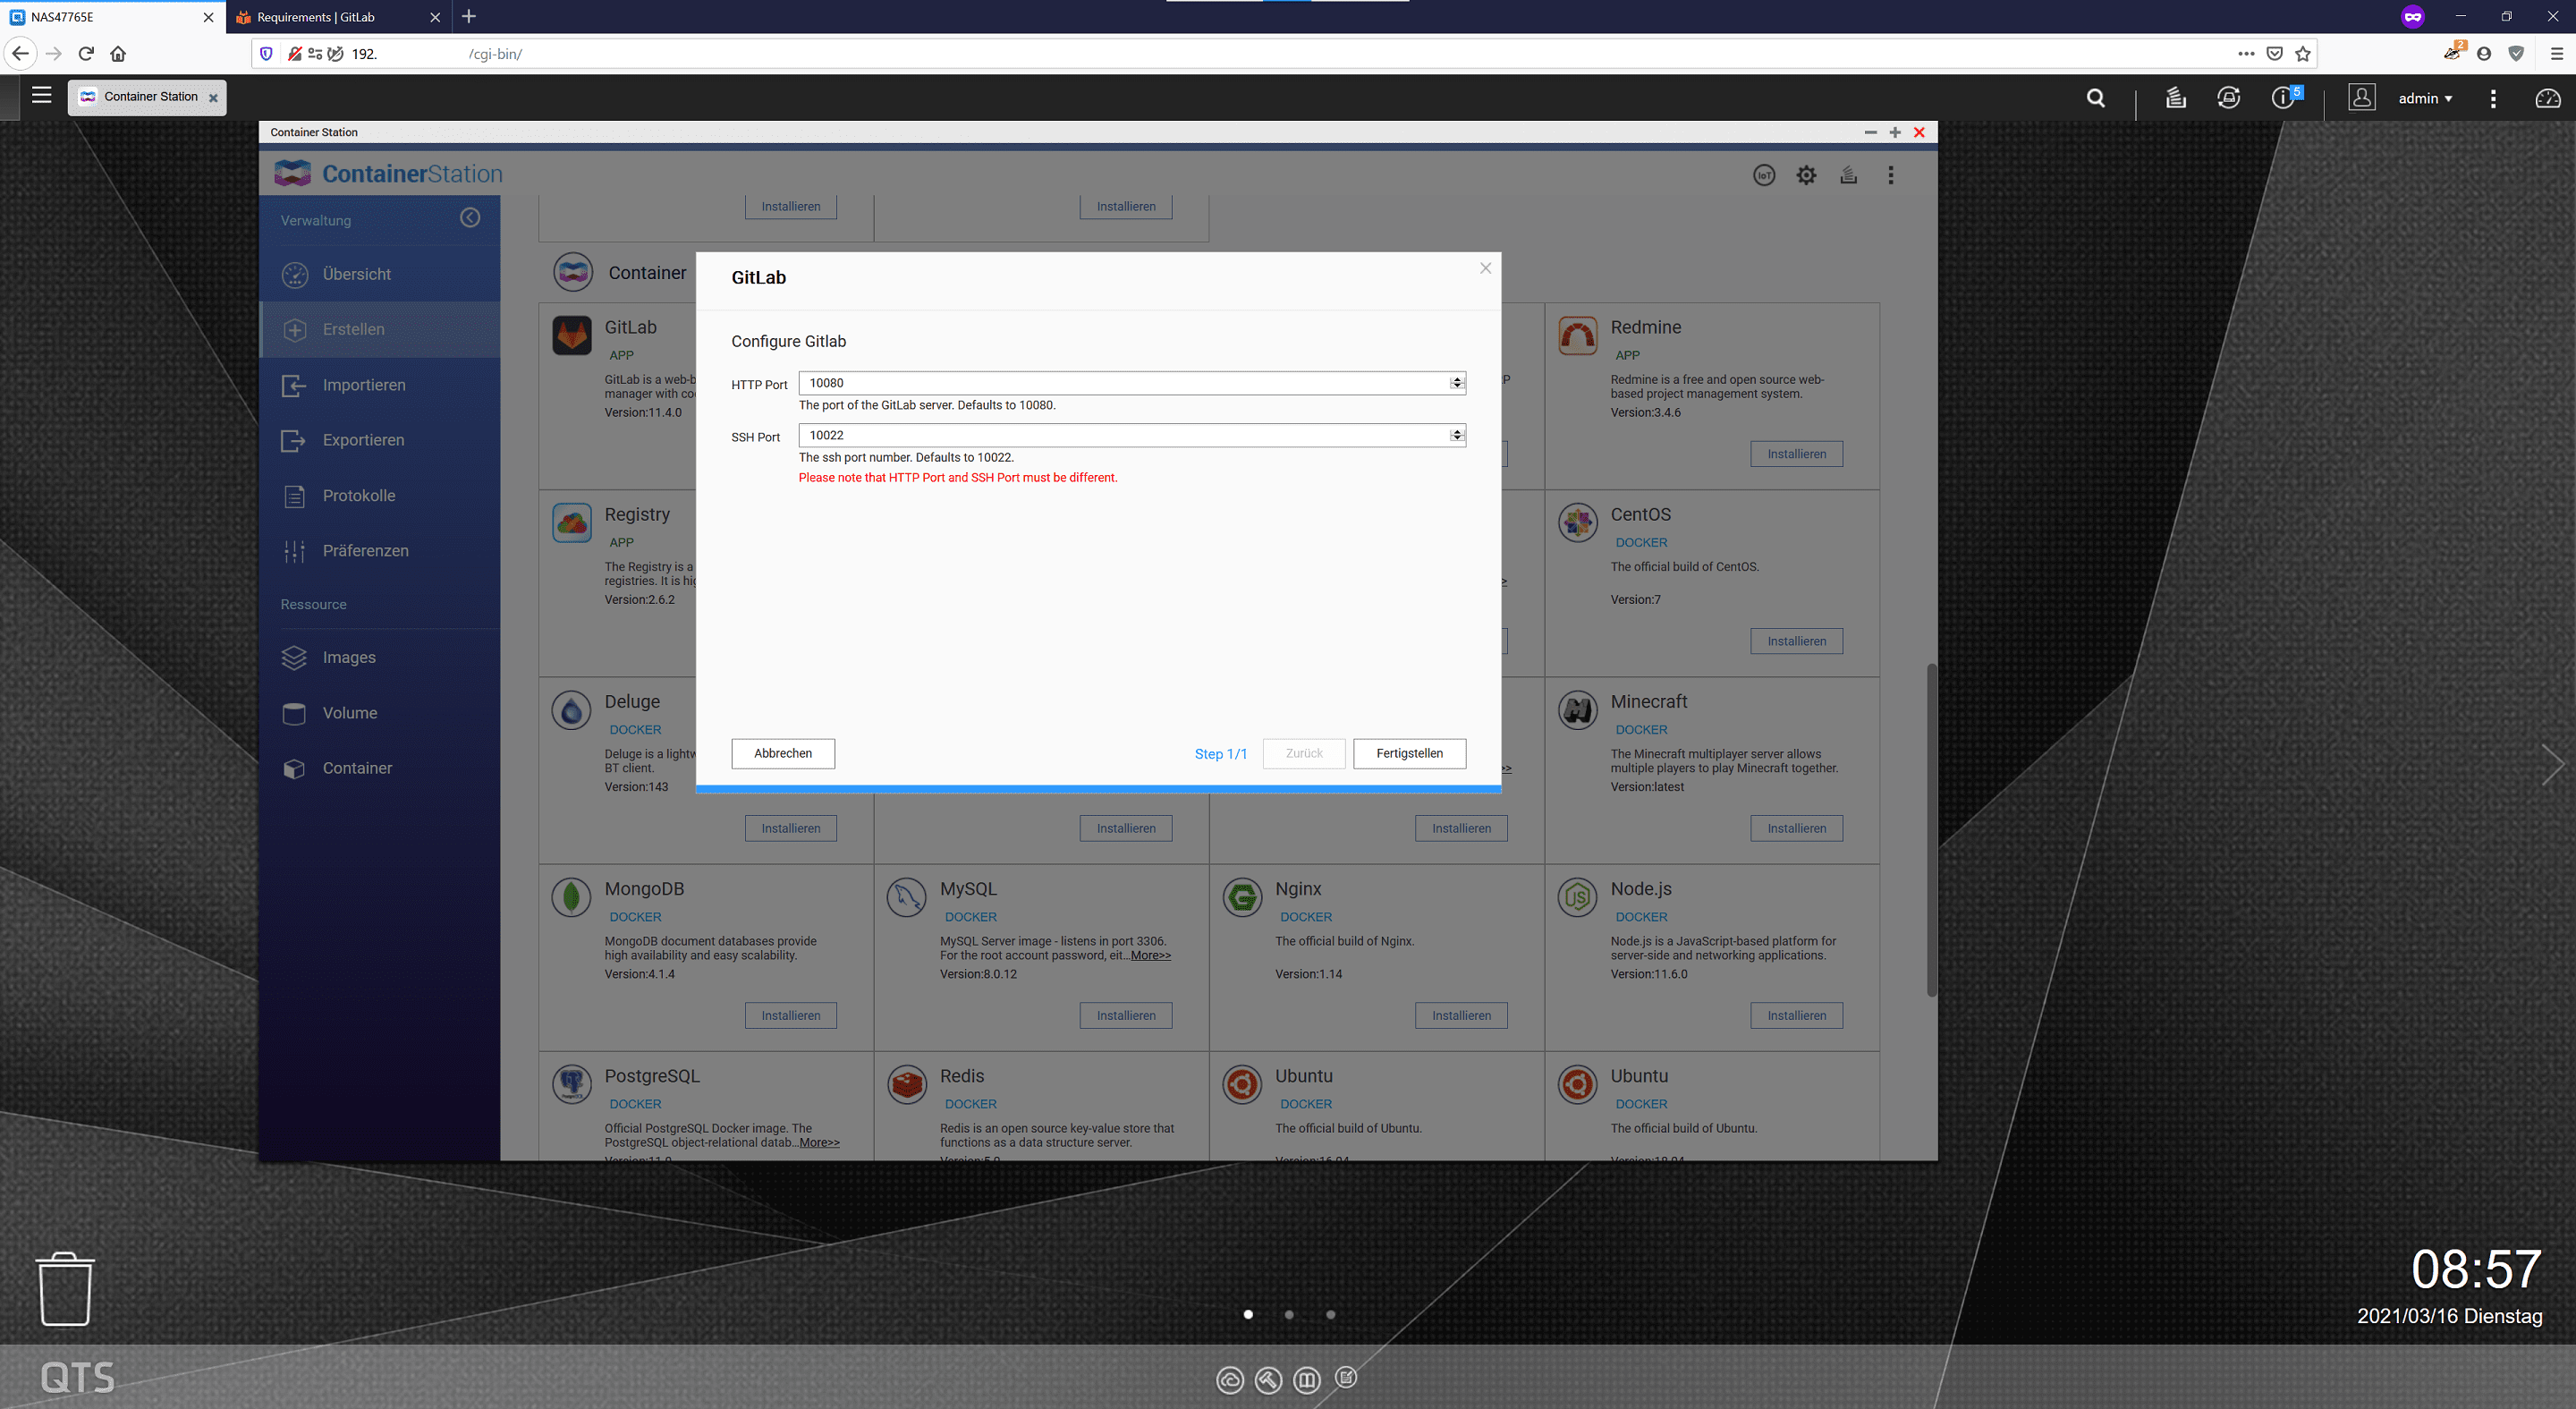Click Installieren for Minecraft
Image resolution: width=2576 pixels, height=1409 pixels.
pyautogui.click(x=1796, y=828)
